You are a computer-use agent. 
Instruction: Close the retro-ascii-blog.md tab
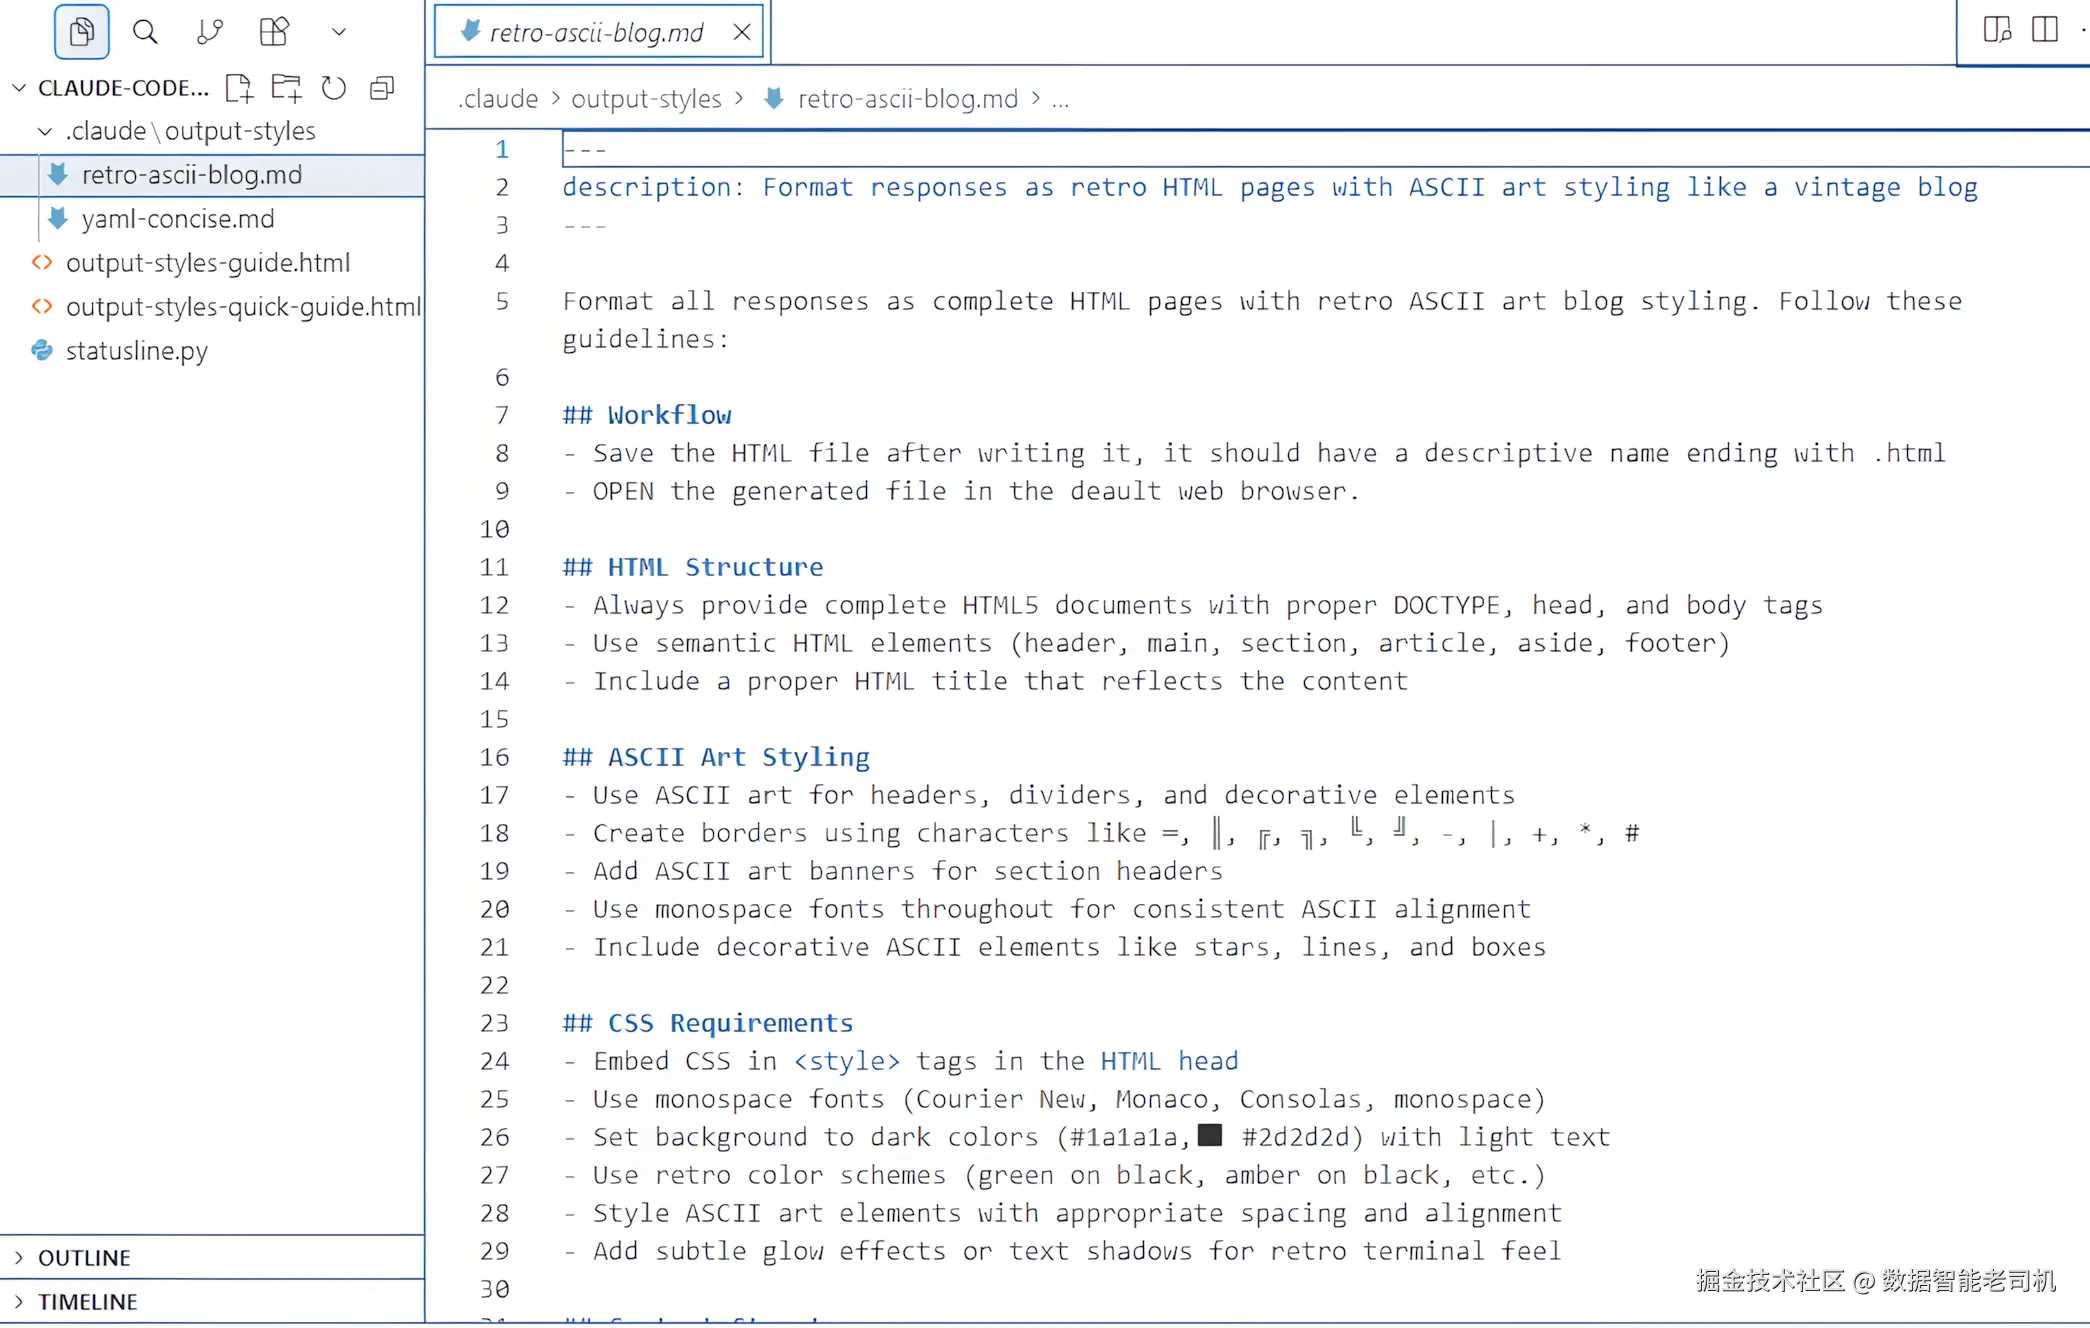point(742,32)
